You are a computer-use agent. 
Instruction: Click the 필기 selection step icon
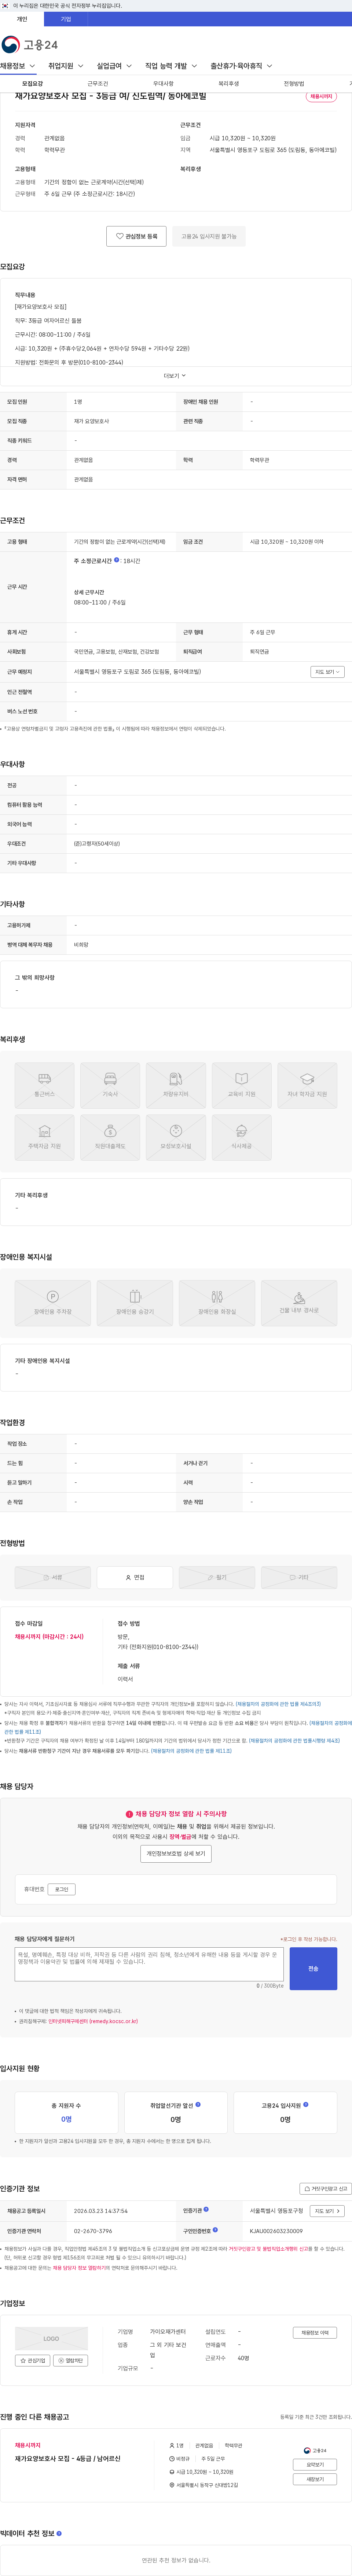217,1577
